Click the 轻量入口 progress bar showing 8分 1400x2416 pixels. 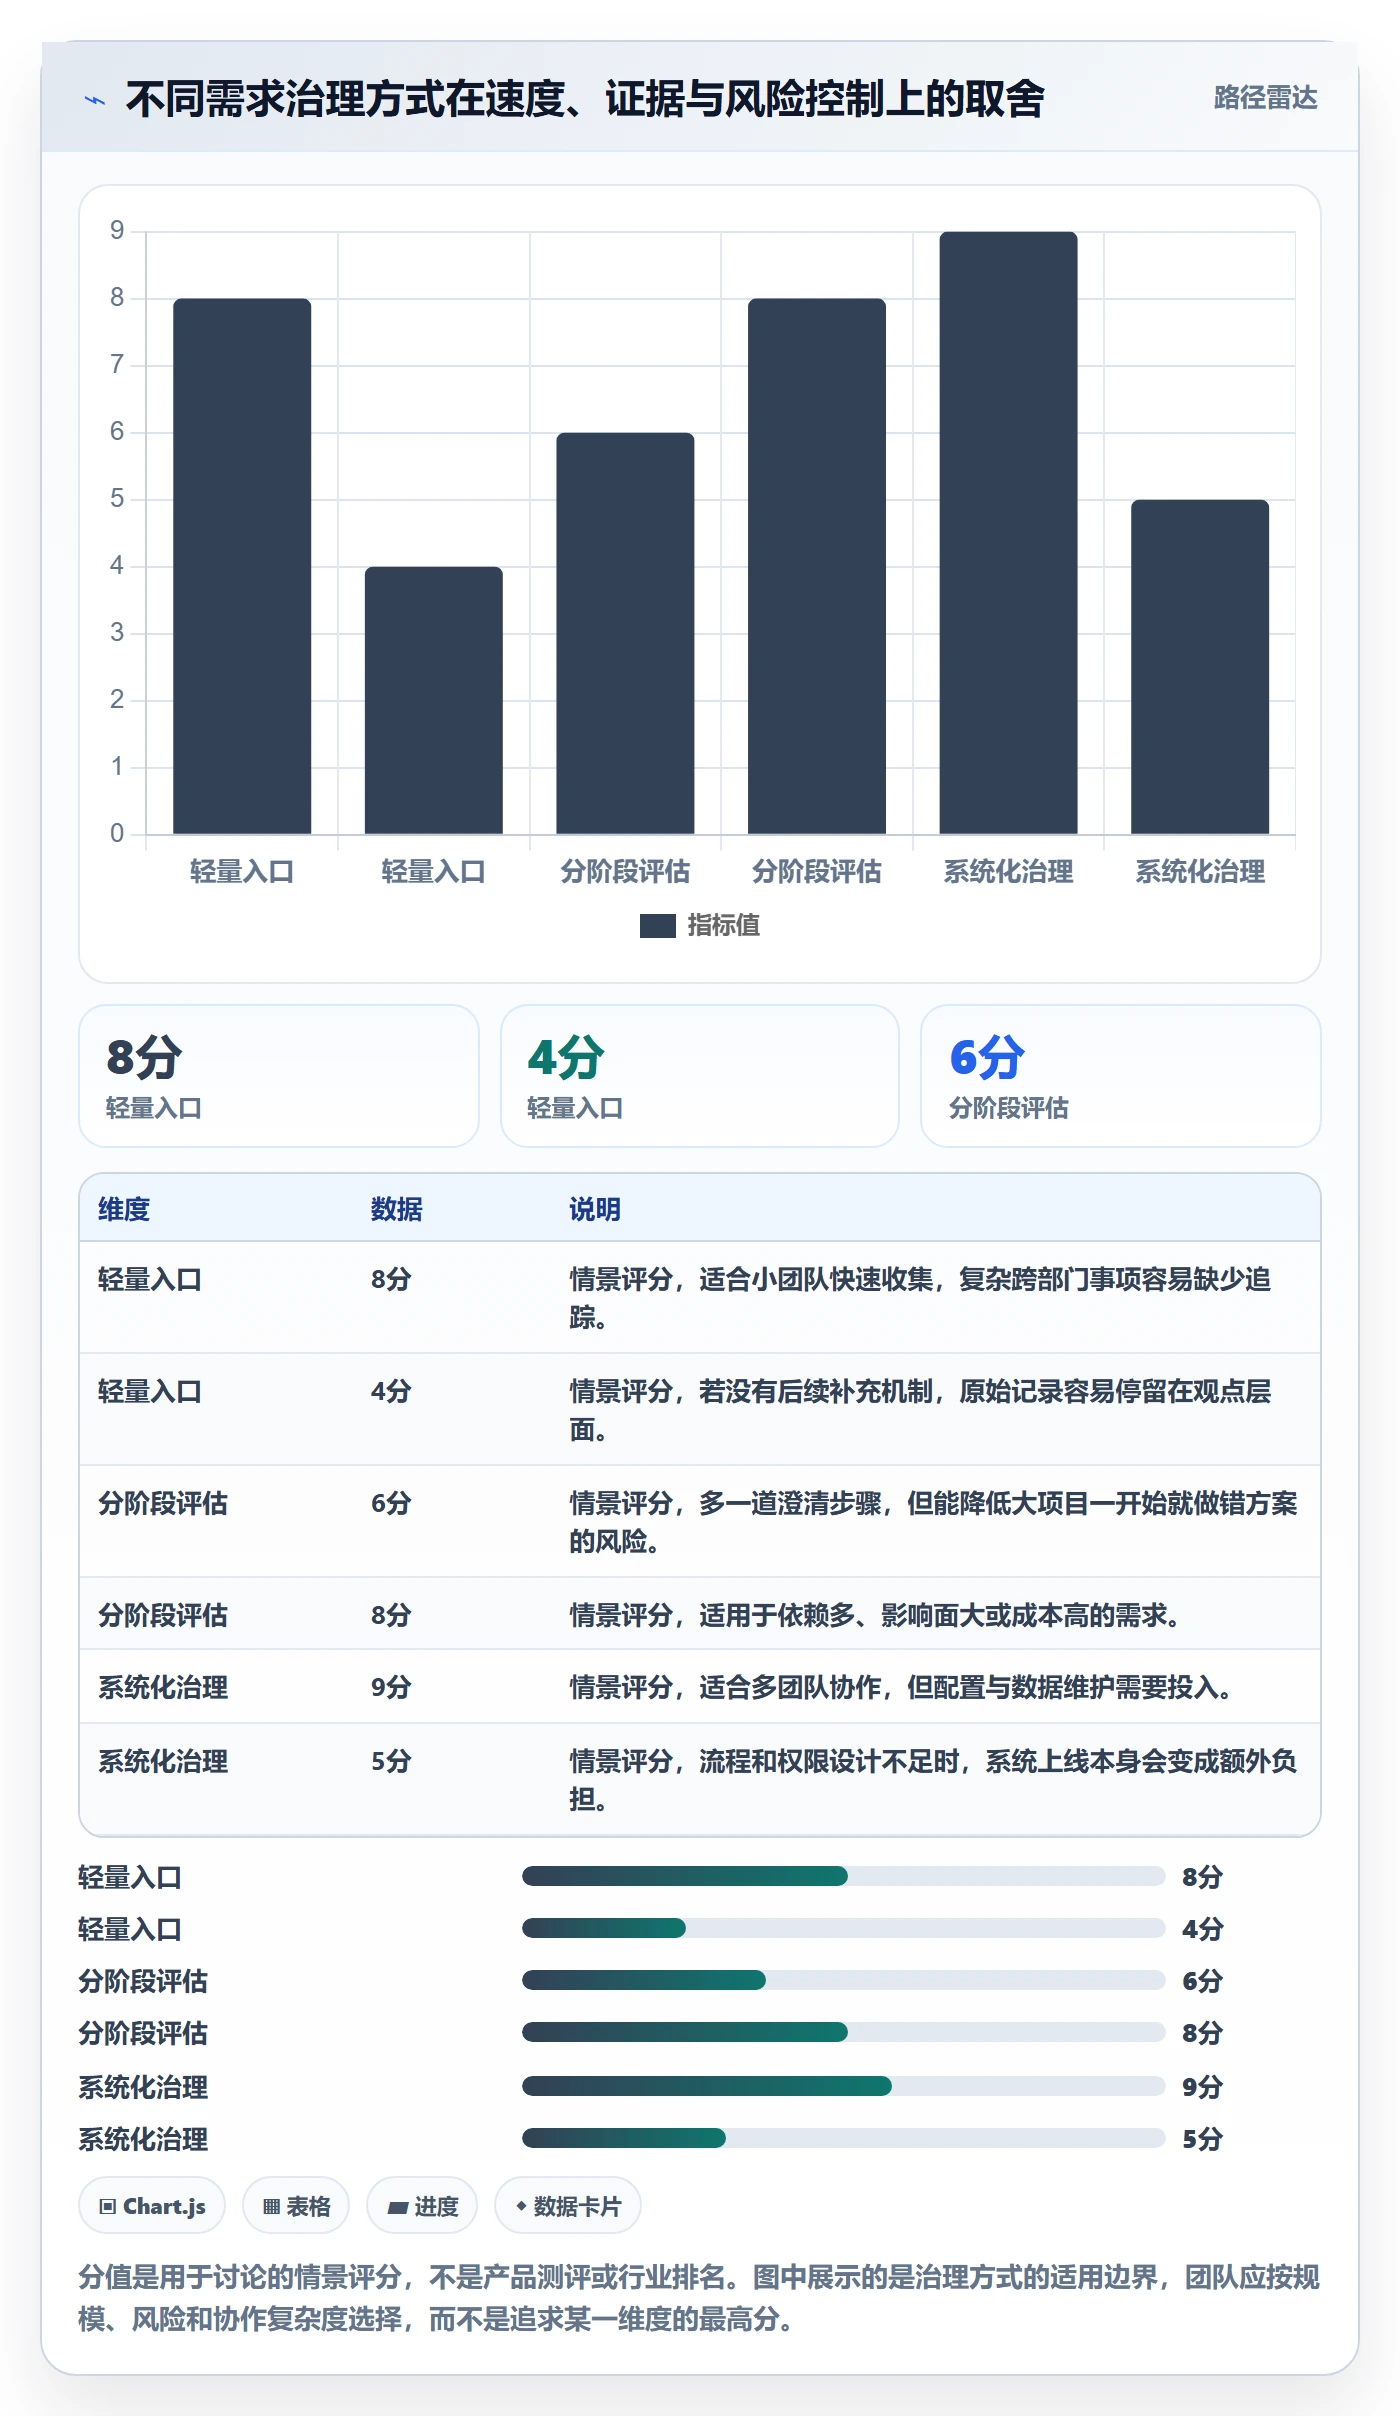[843, 1876]
